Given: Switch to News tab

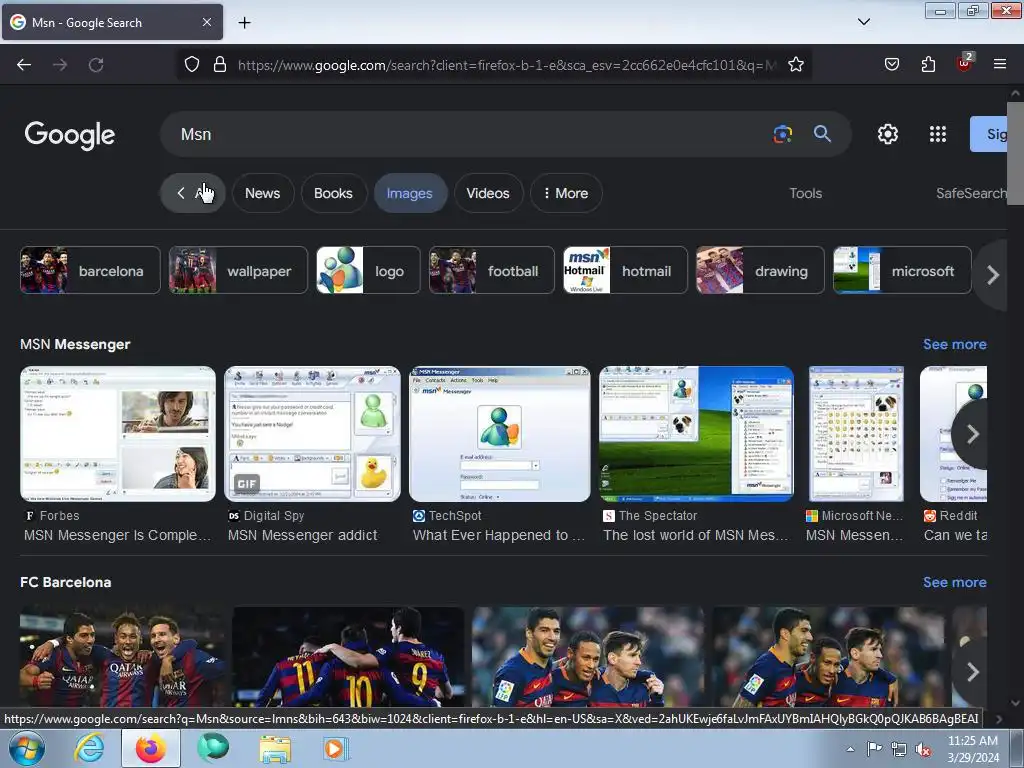Looking at the screenshot, I should pyautogui.click(x=263, y=193).
